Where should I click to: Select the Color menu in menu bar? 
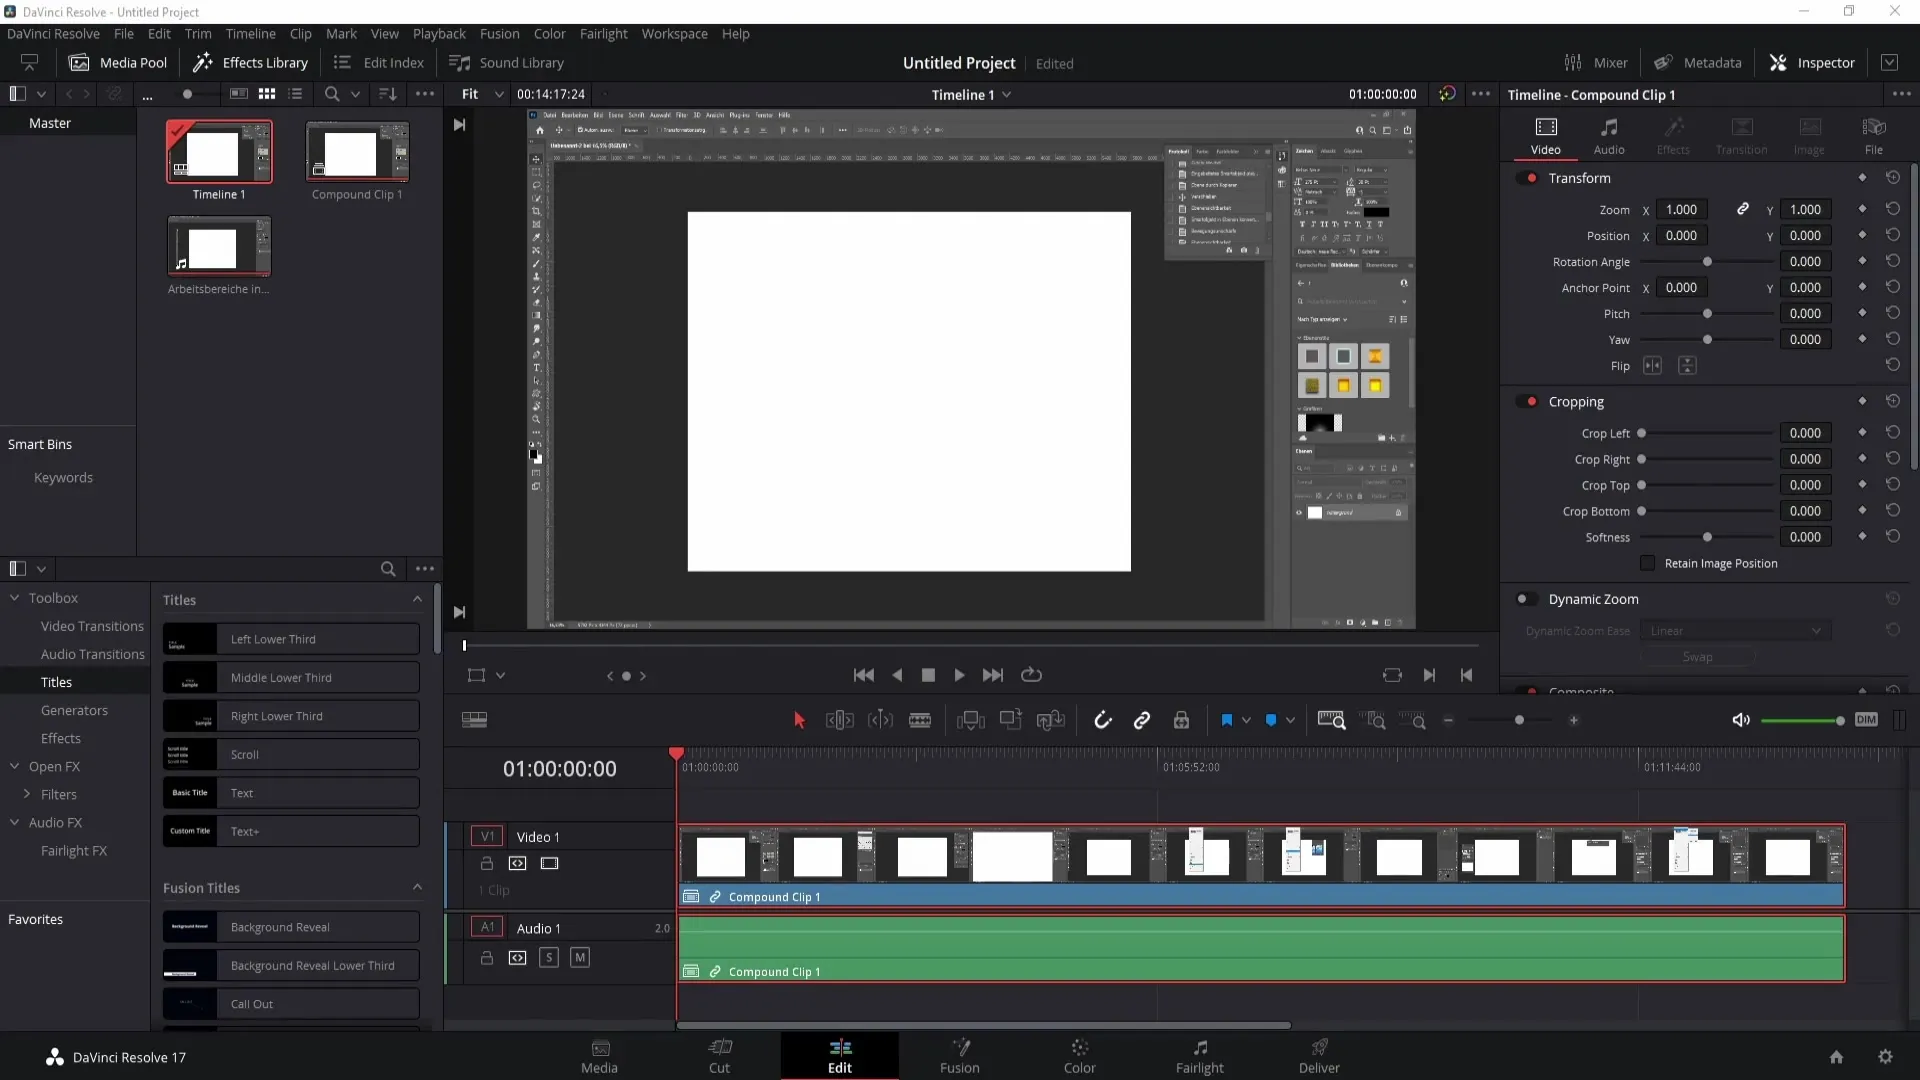(549, 33)
